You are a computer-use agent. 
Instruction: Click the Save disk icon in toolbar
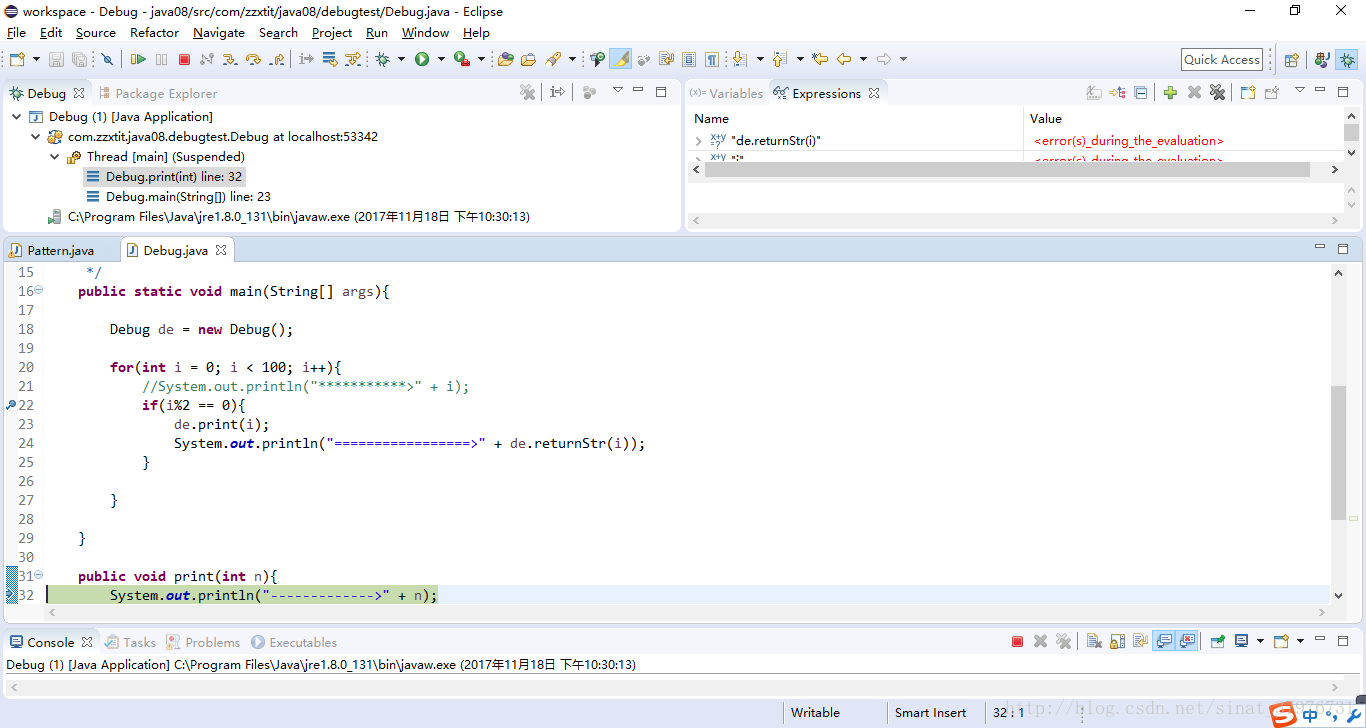[56, 59]
